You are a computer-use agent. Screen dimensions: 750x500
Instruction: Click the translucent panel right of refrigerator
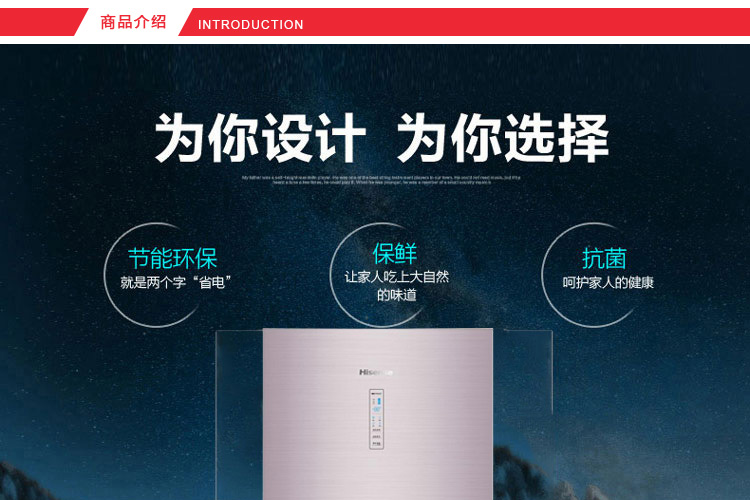[523, 373]
